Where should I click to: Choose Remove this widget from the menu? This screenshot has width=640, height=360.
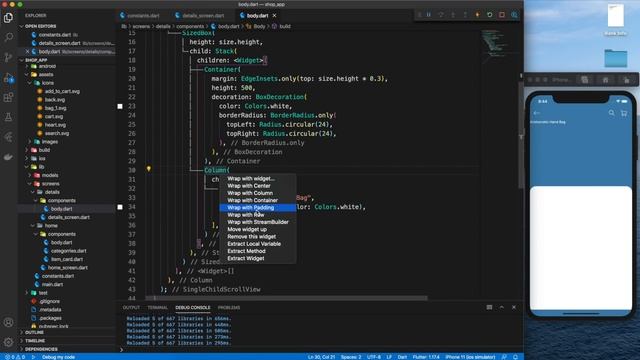258,237
